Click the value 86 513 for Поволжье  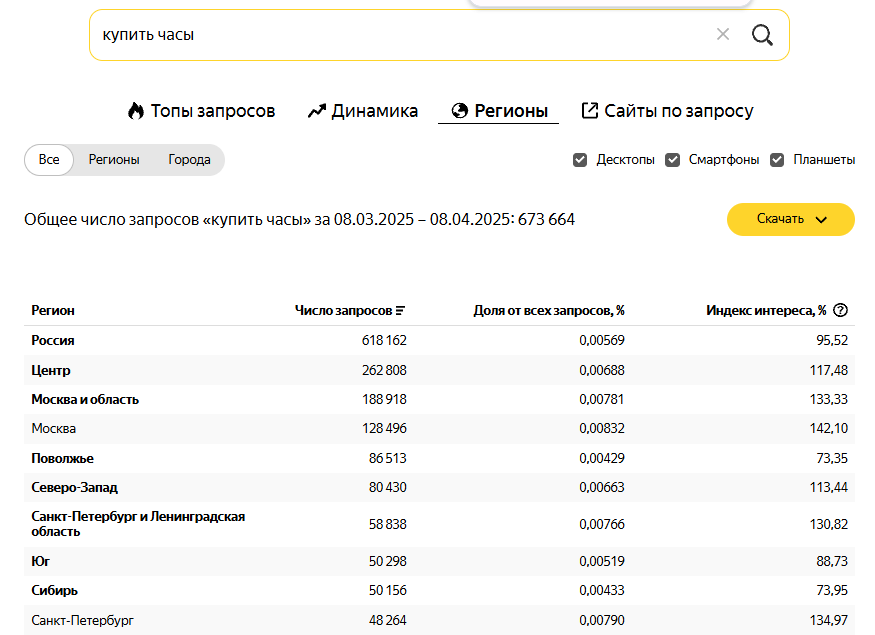point(387,458)
